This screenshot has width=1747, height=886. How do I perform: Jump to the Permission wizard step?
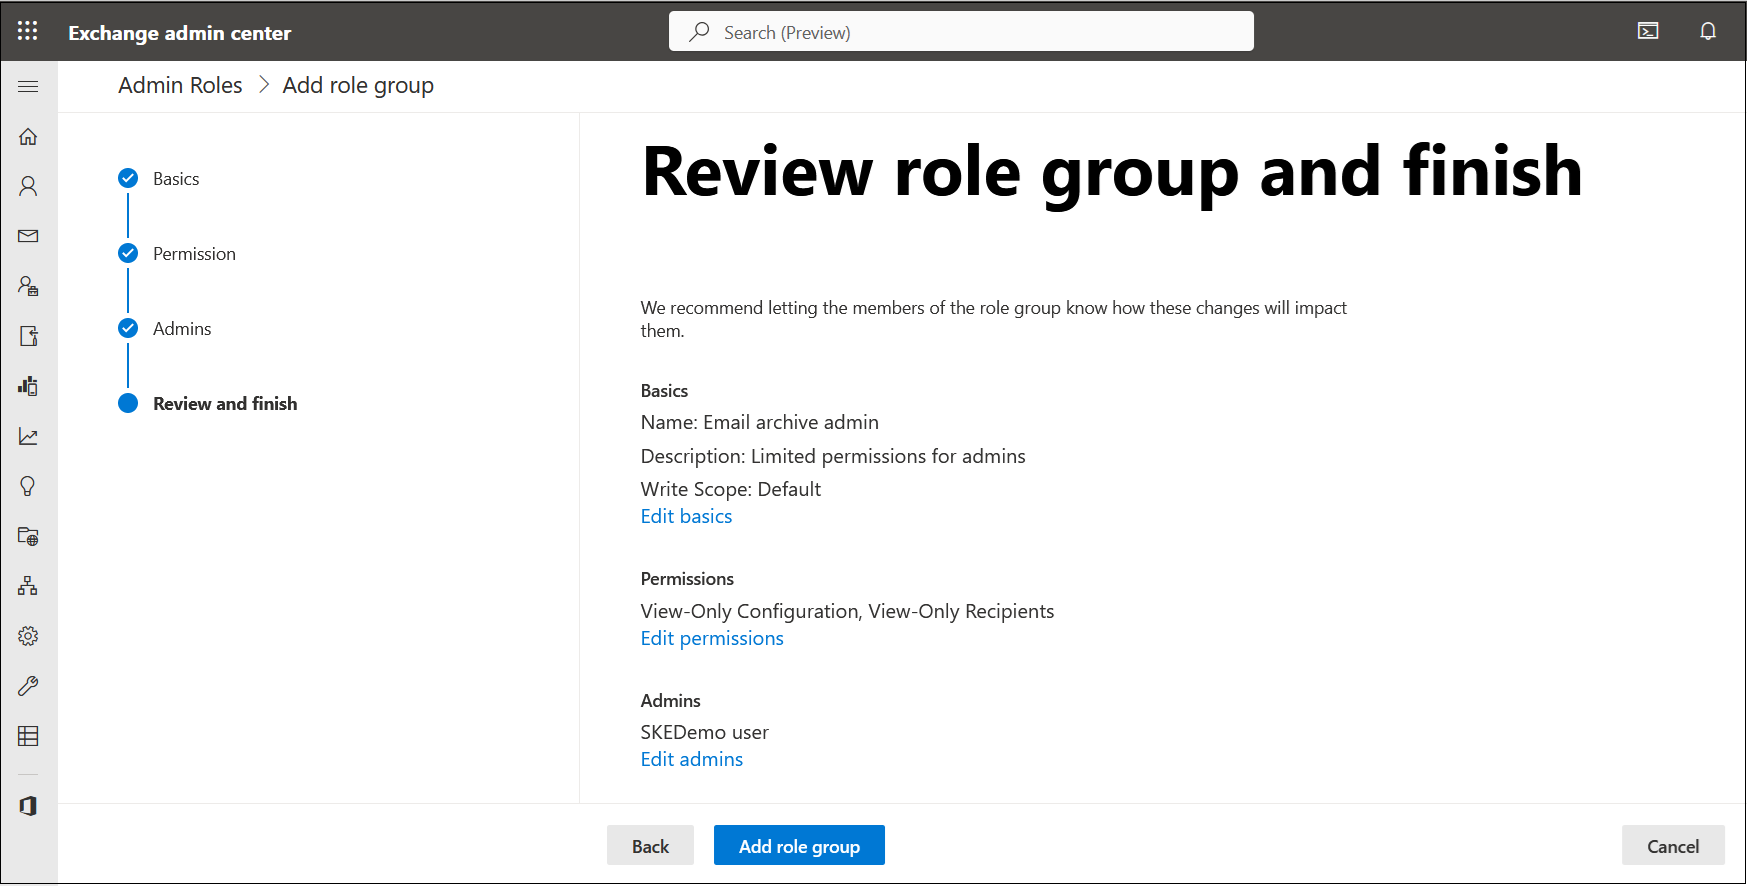194,254
